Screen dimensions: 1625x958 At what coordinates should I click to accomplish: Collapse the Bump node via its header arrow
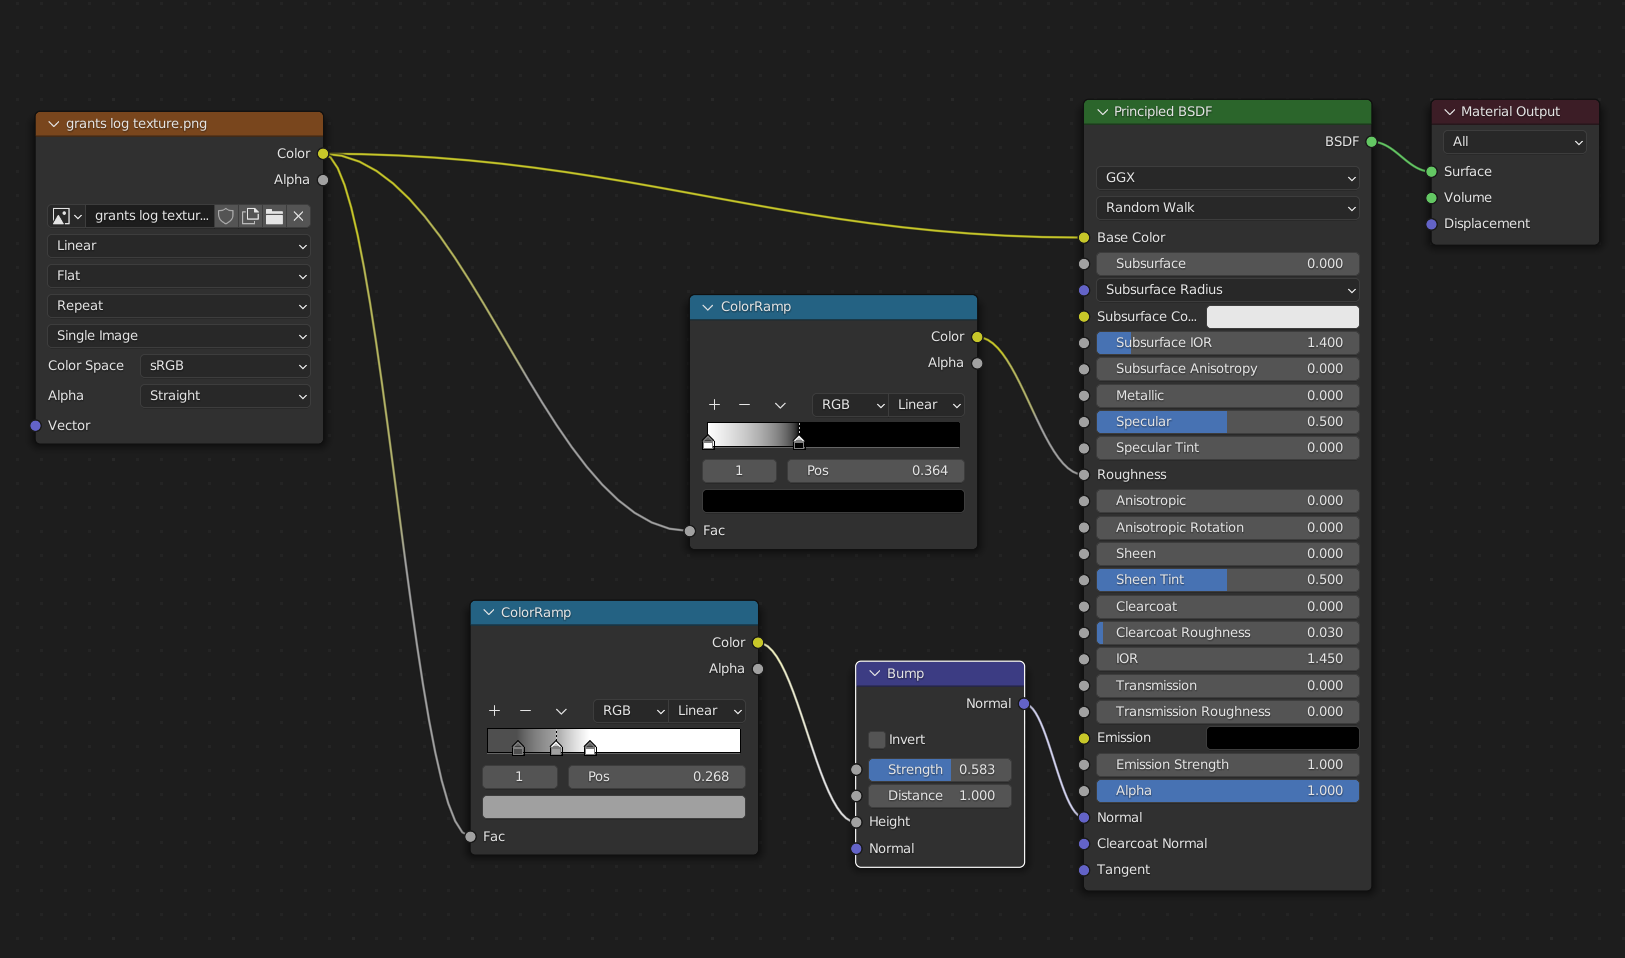[x=875, y=674]
